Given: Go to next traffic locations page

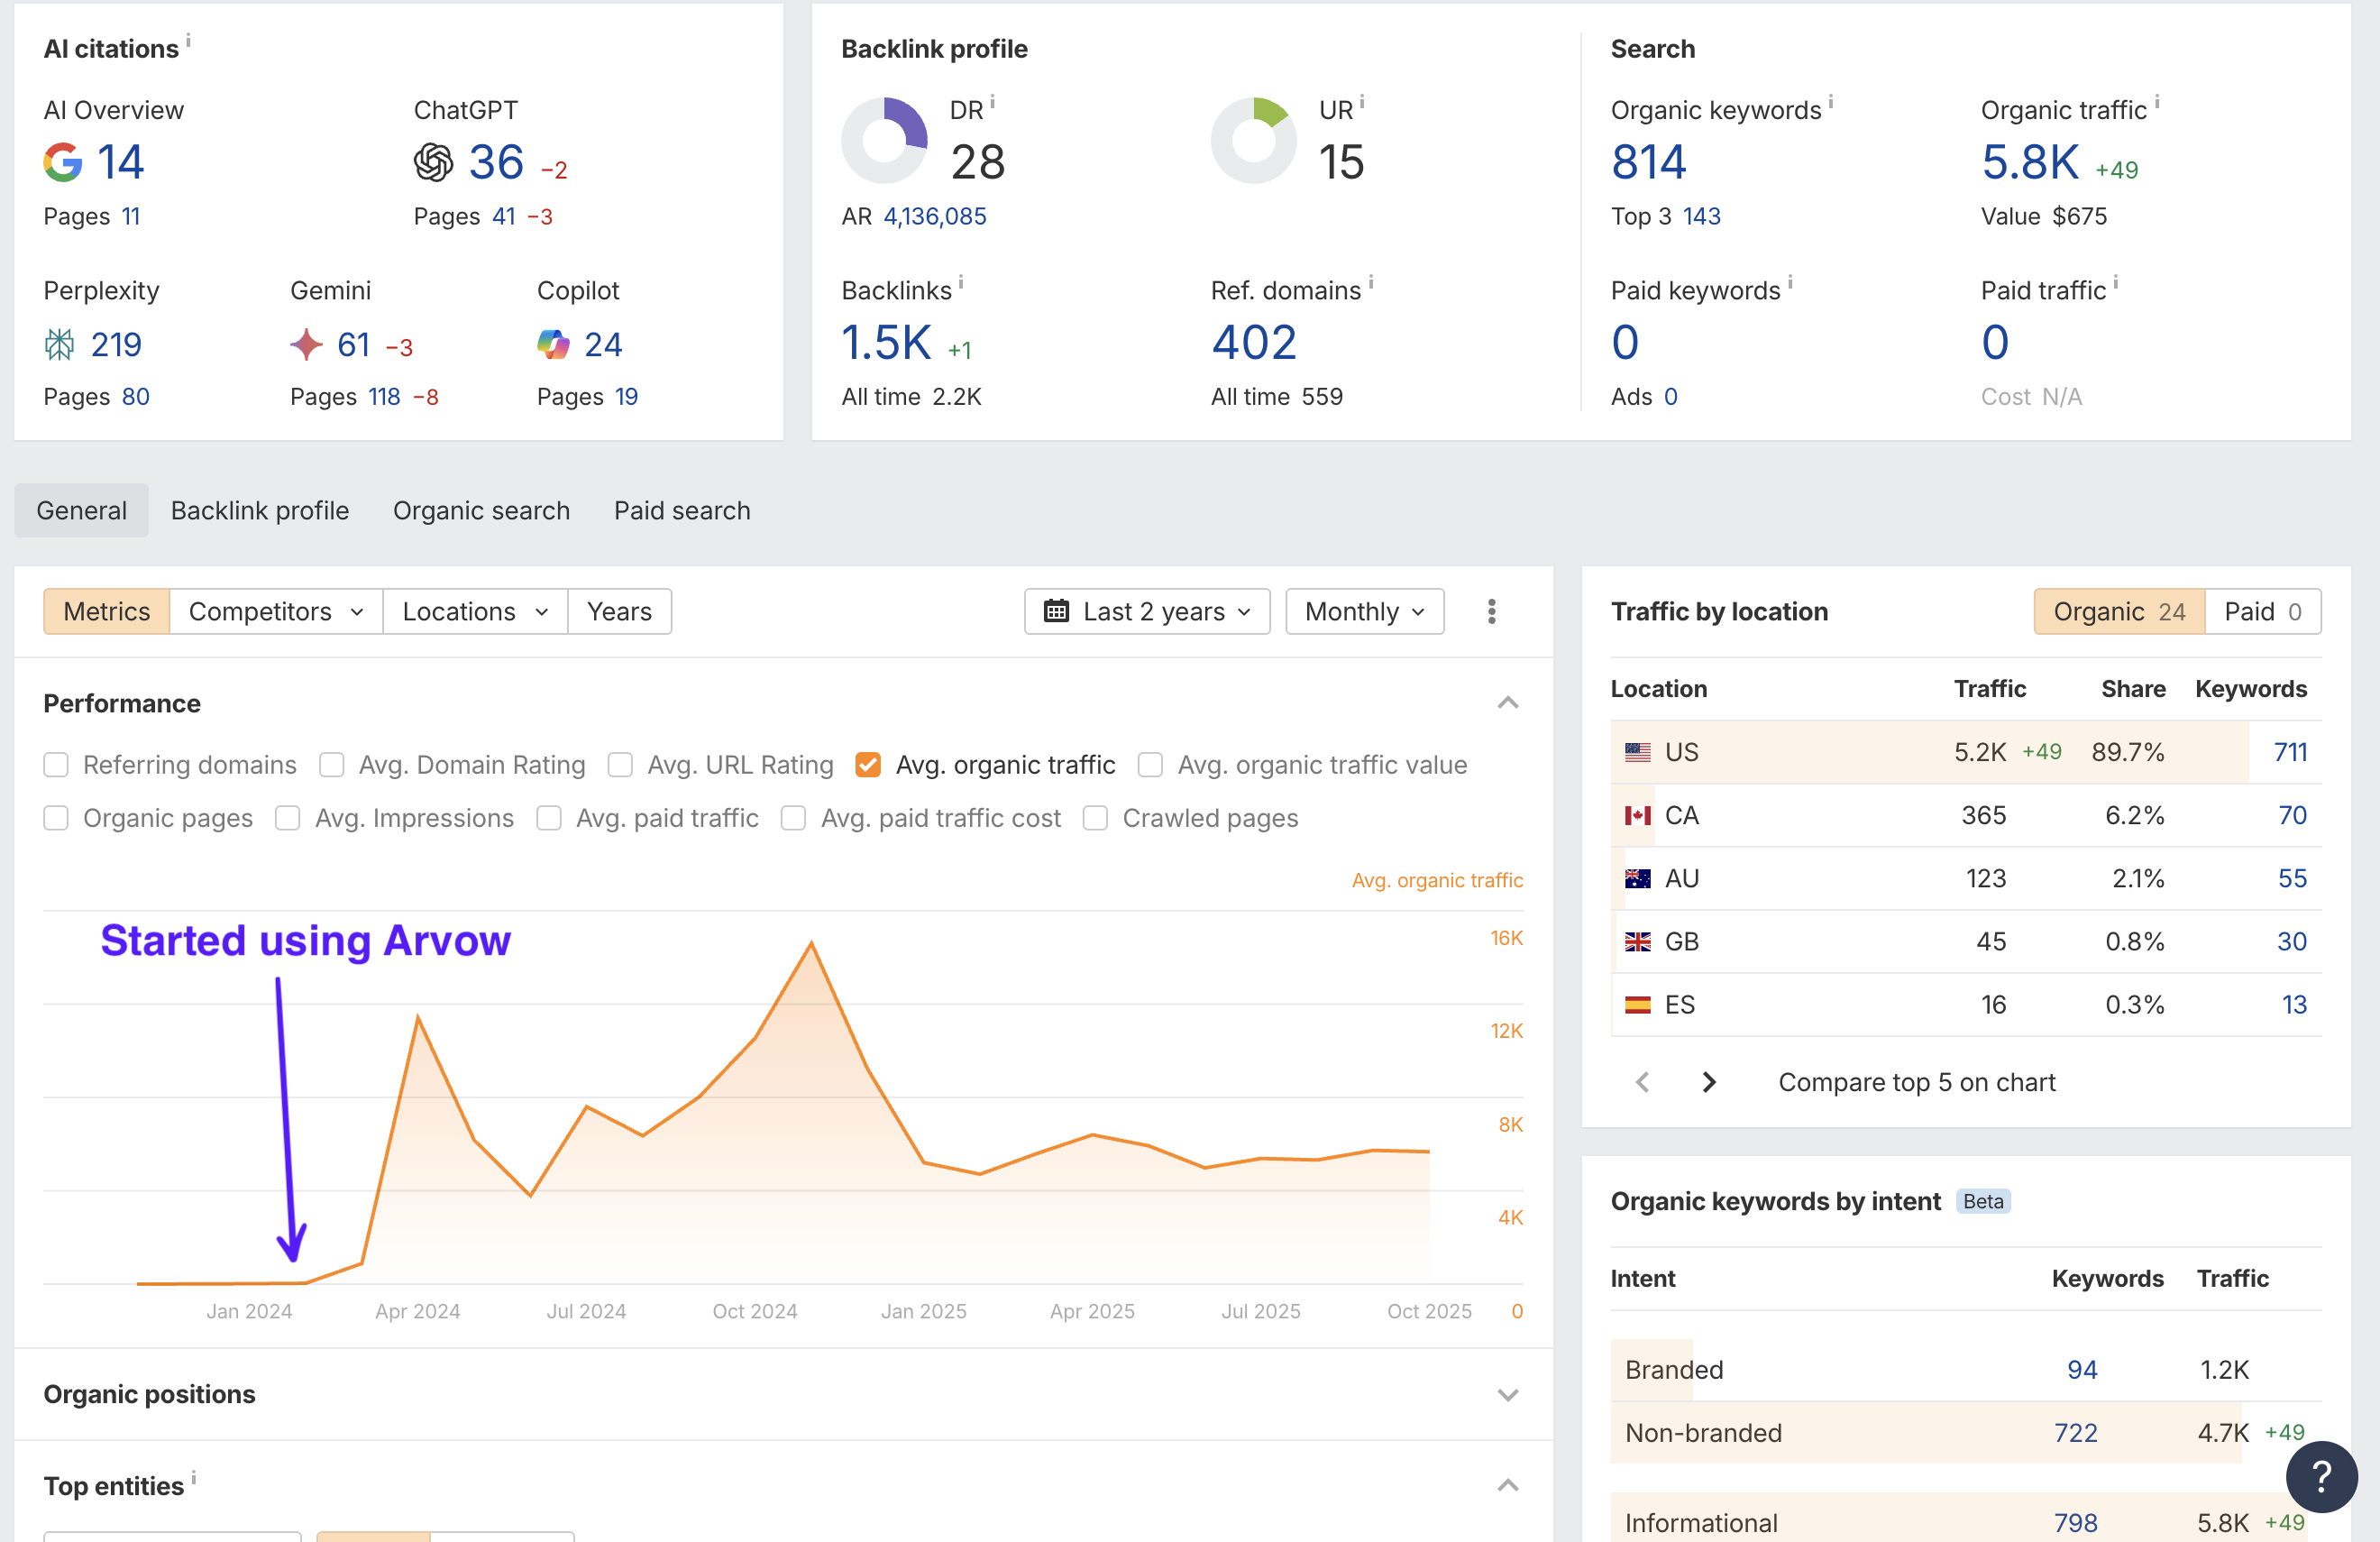Looking at the screenshot, I should 1709,1082.
